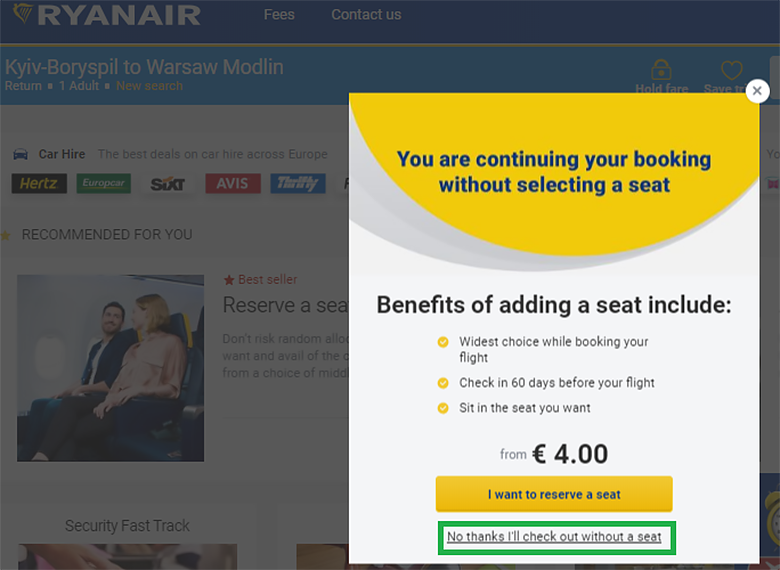Viewport: 780px width, 570px height.
Task: Click the Hold fare padlock icon
Action: click(x=660, y=69)
